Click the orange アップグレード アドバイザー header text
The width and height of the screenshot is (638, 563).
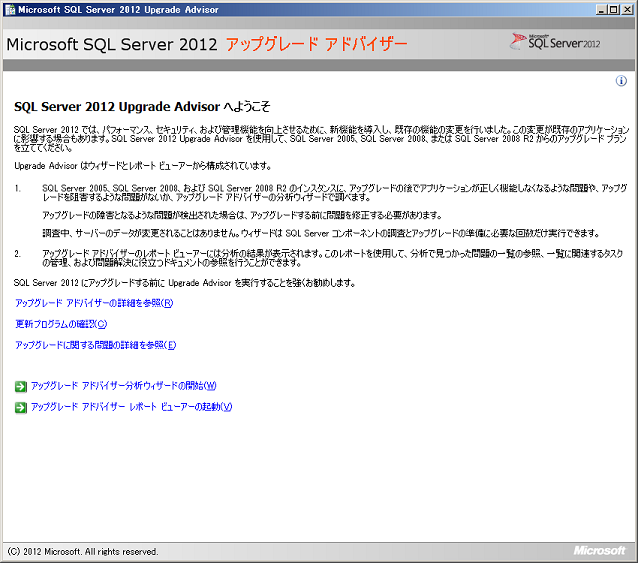point(316,45)
